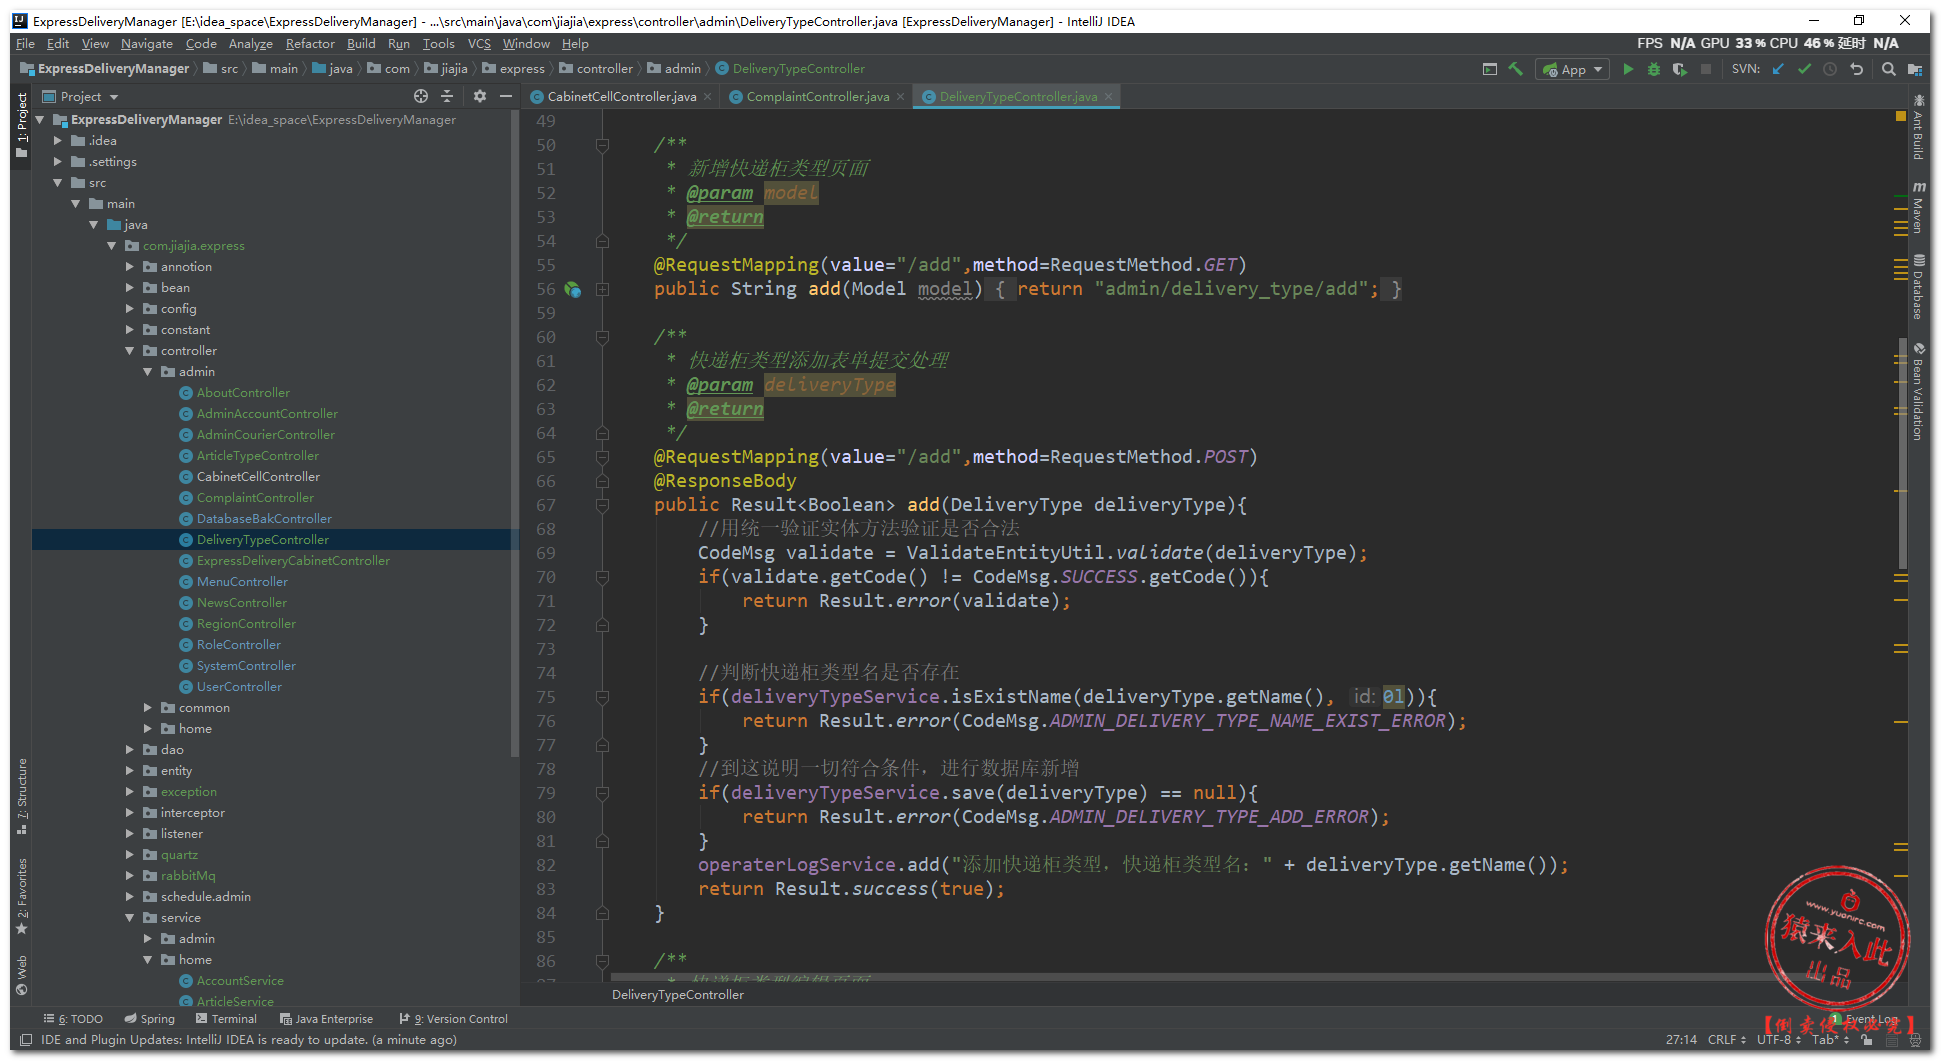Switch to CabinetCellController.java tab

click(621, 97)
